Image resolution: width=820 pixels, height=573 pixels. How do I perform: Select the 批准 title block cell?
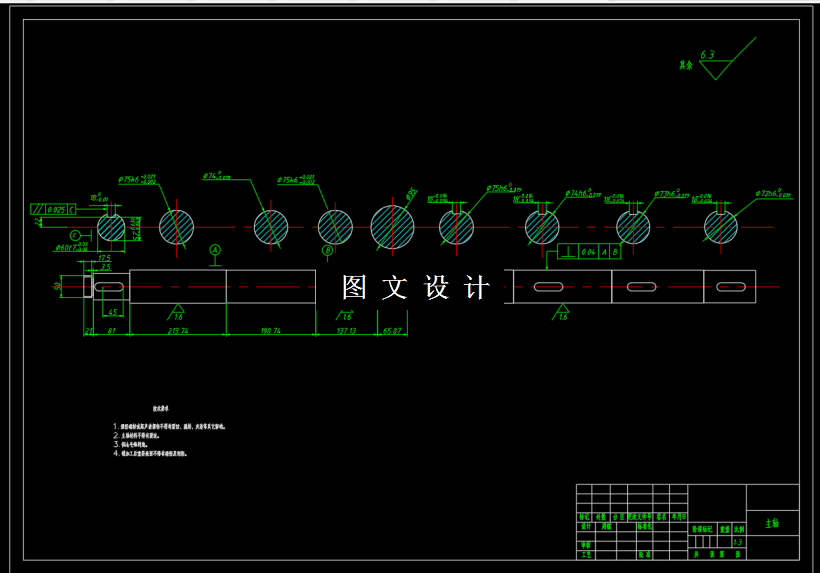click(644, 554)
